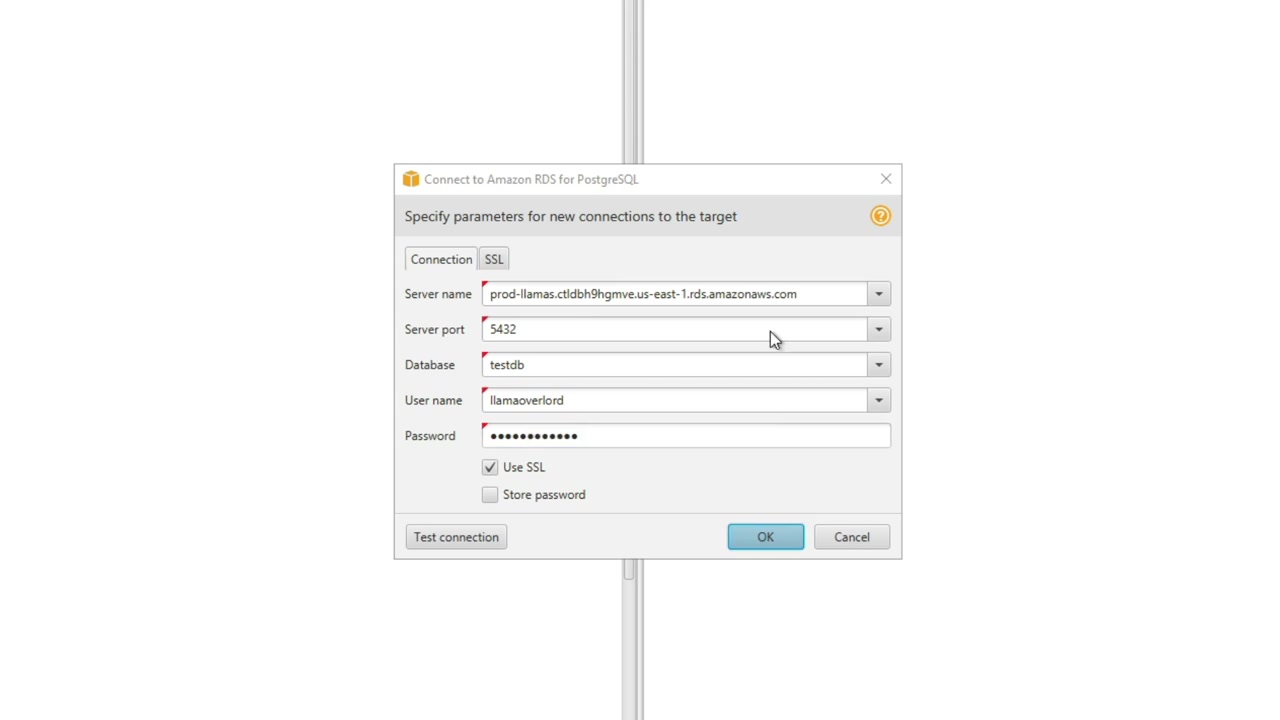Viewport: 1280px width, 720px height.
Task: Expand the Database dropdown arrow
Action: (879, 365)
